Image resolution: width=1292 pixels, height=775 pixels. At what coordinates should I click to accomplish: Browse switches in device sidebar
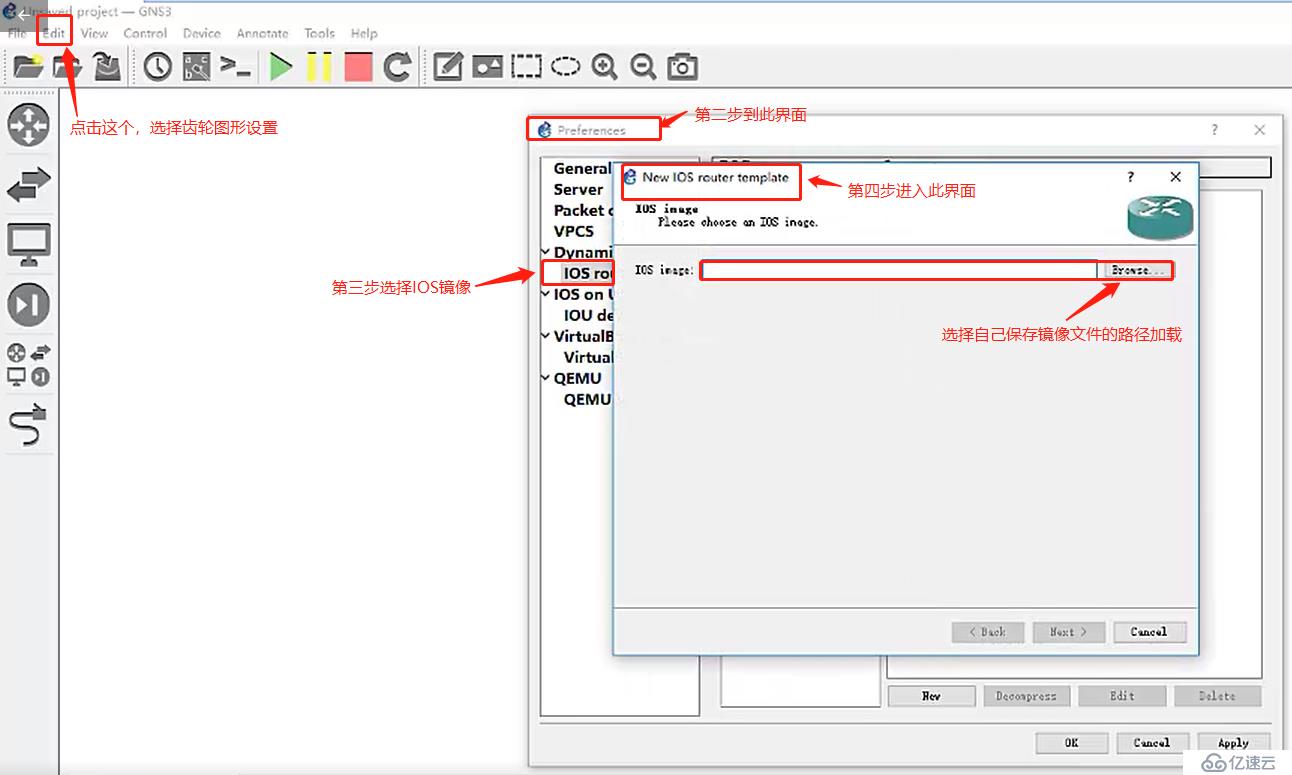click(28, 185)
